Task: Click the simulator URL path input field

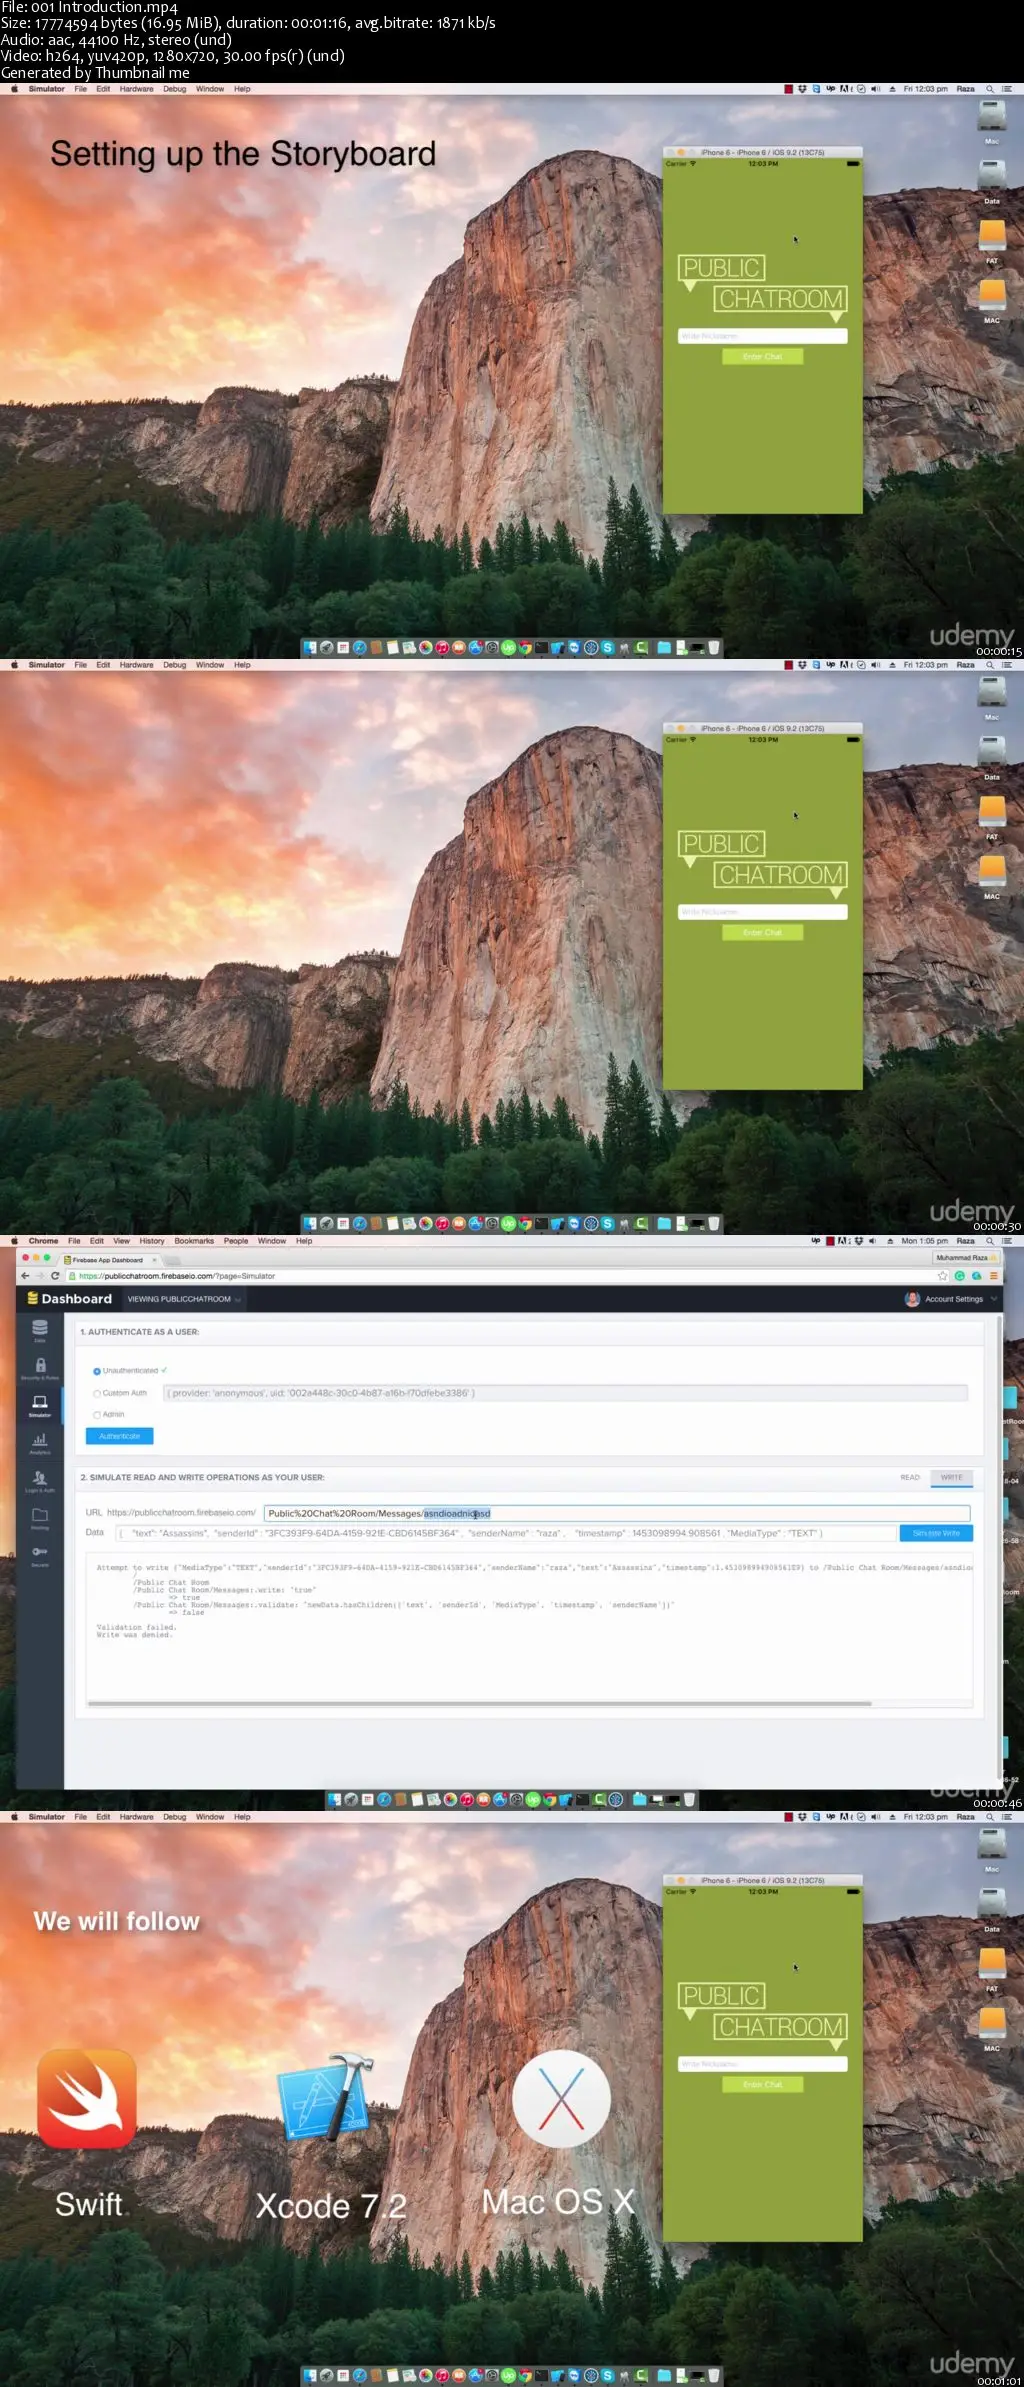Action: [617, 1513]
